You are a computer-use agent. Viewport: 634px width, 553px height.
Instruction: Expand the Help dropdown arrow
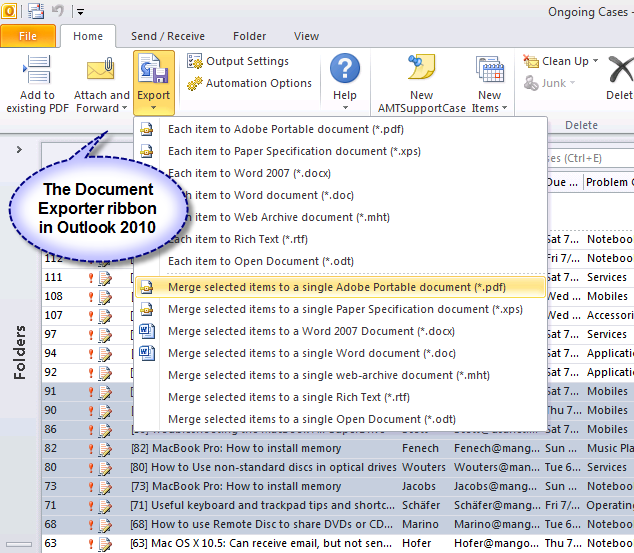345,108
